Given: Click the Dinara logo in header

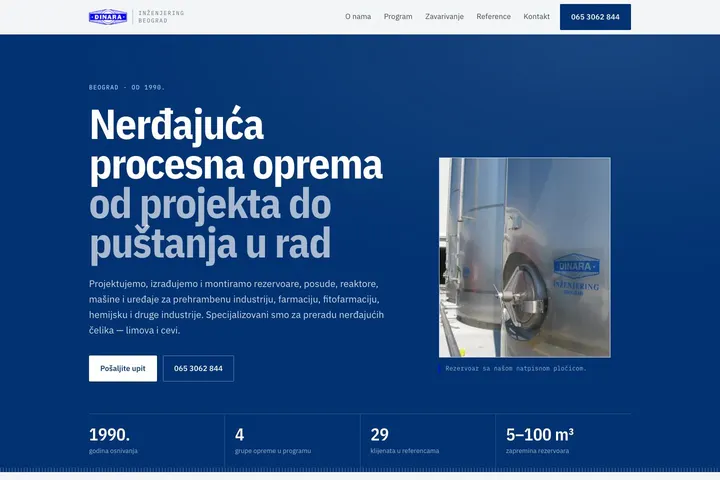Looking at the screenshot, I should (x=108, y=17).
